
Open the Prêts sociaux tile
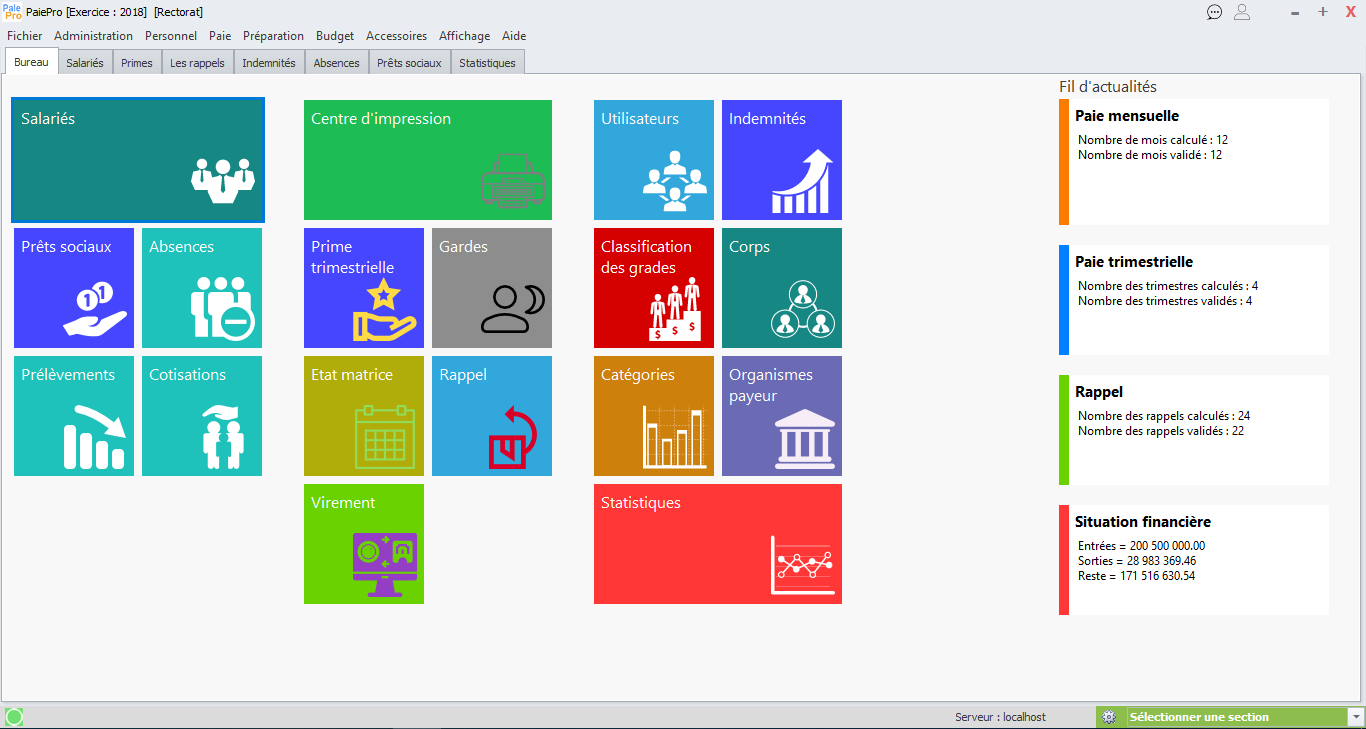coord(74,288)
